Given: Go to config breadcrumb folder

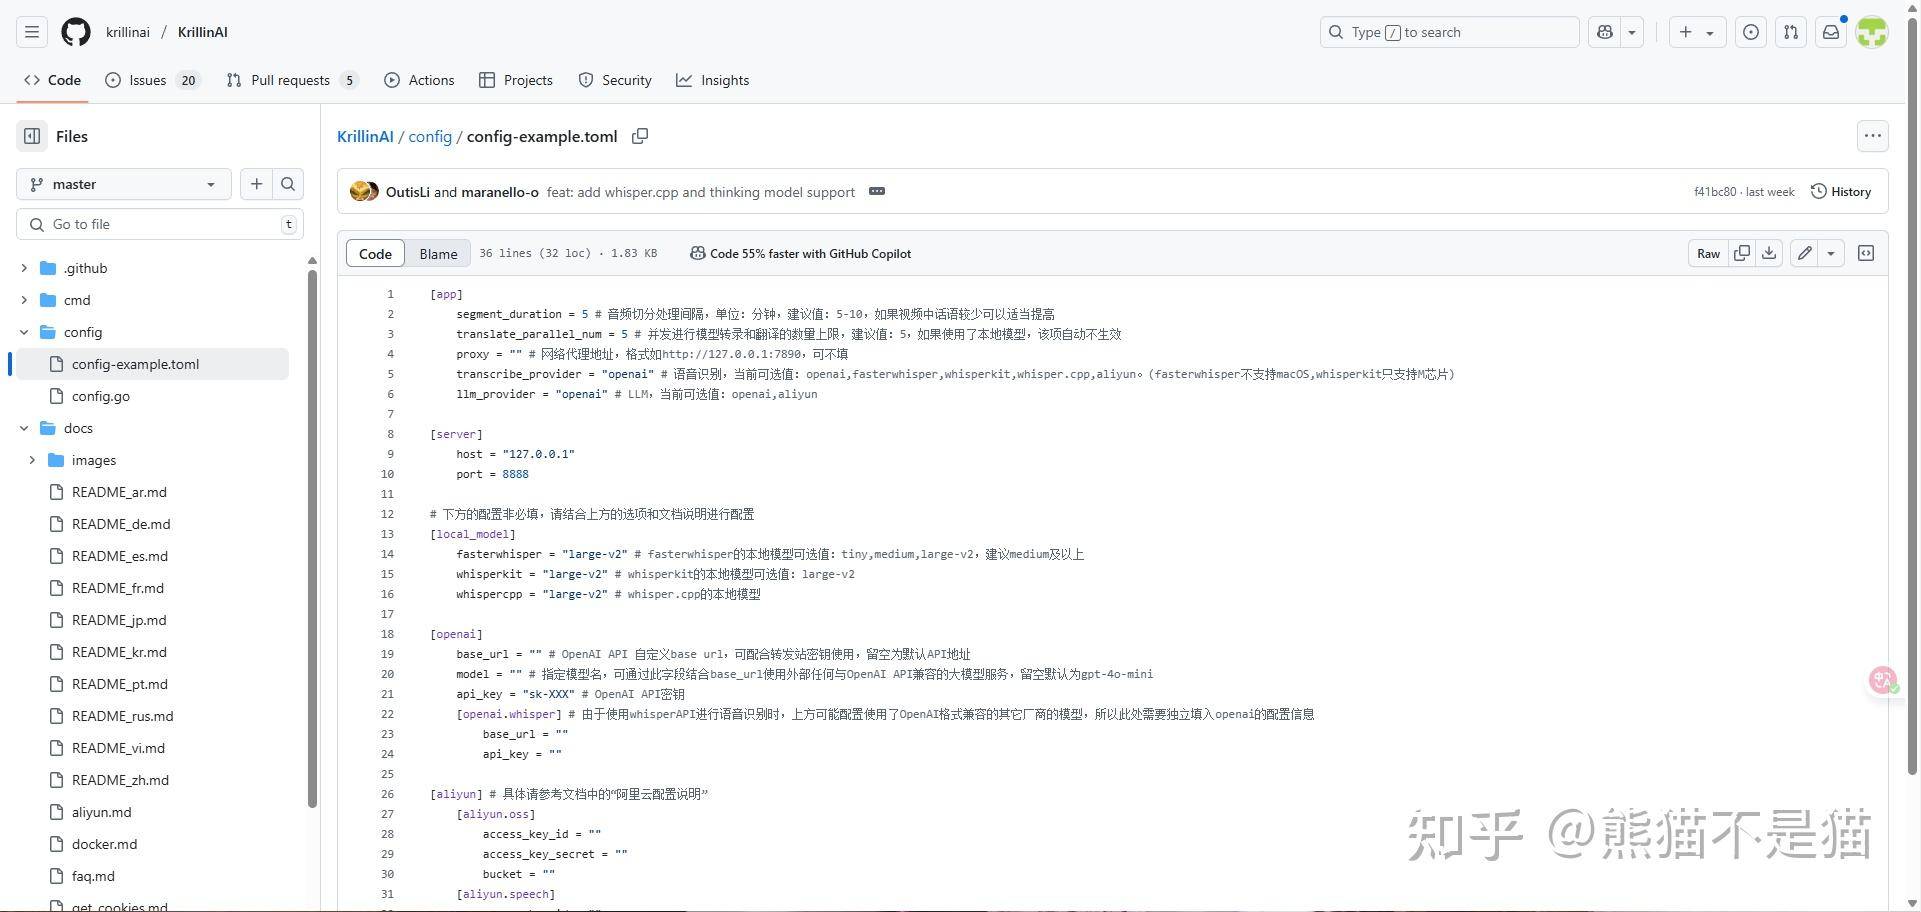Looking at the screenshot, I should (430, 136).
